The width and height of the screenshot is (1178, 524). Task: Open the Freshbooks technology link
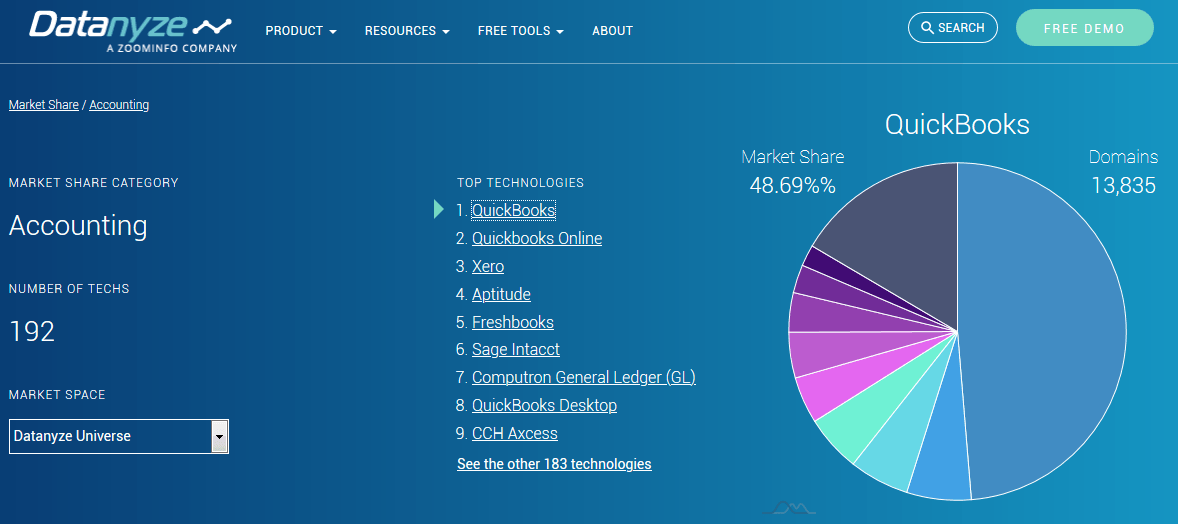click(512, 322)
